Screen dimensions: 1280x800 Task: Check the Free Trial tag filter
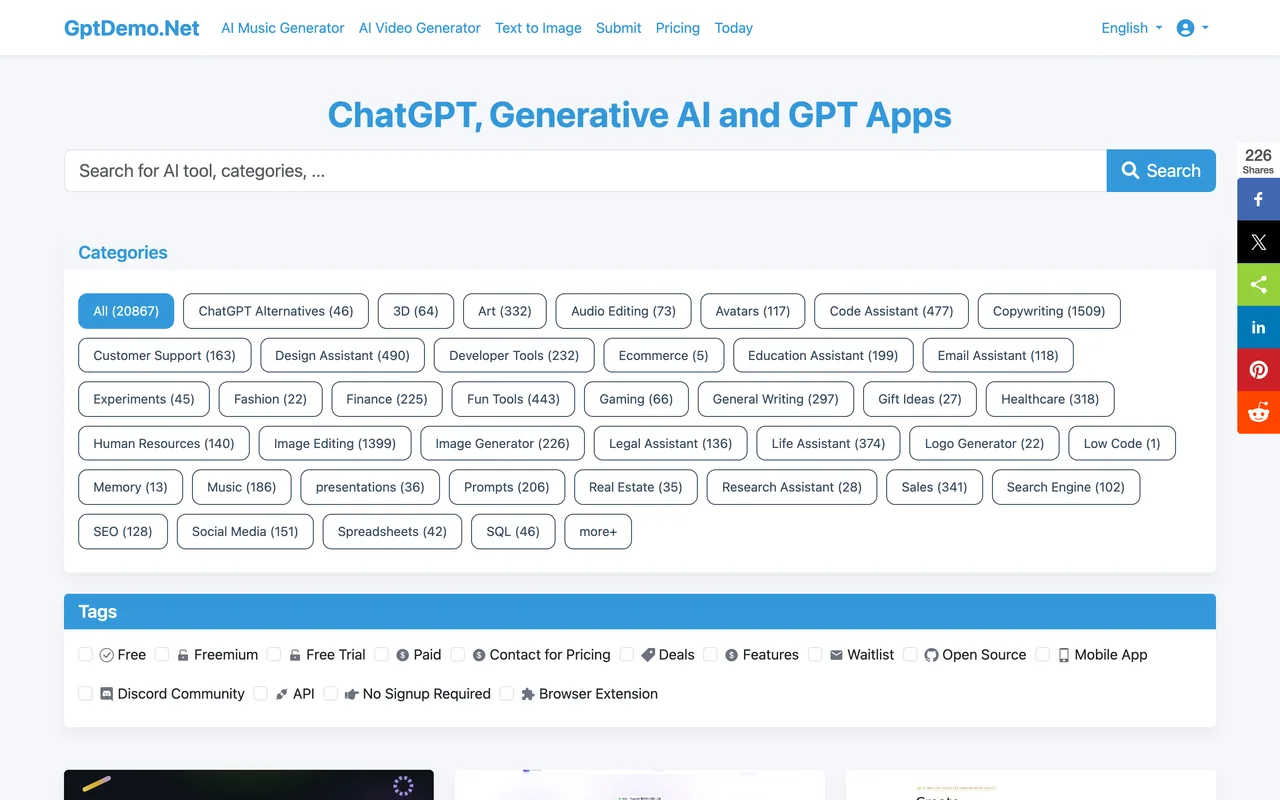tap(274, 654)
